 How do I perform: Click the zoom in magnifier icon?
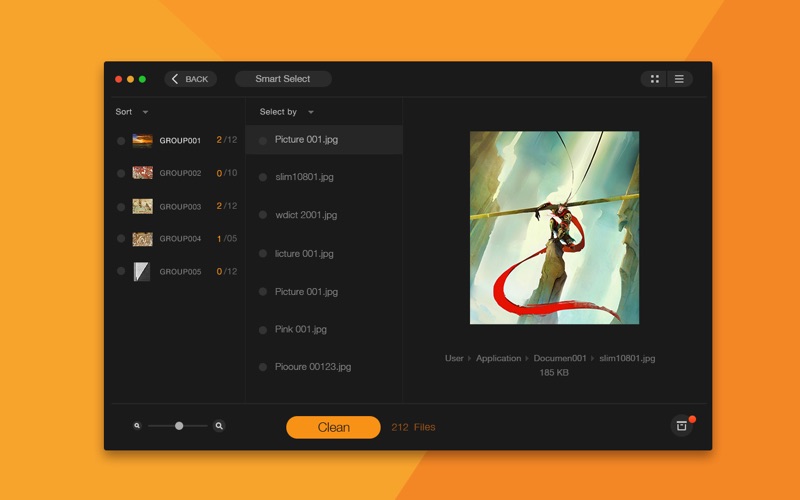[219, 426]
